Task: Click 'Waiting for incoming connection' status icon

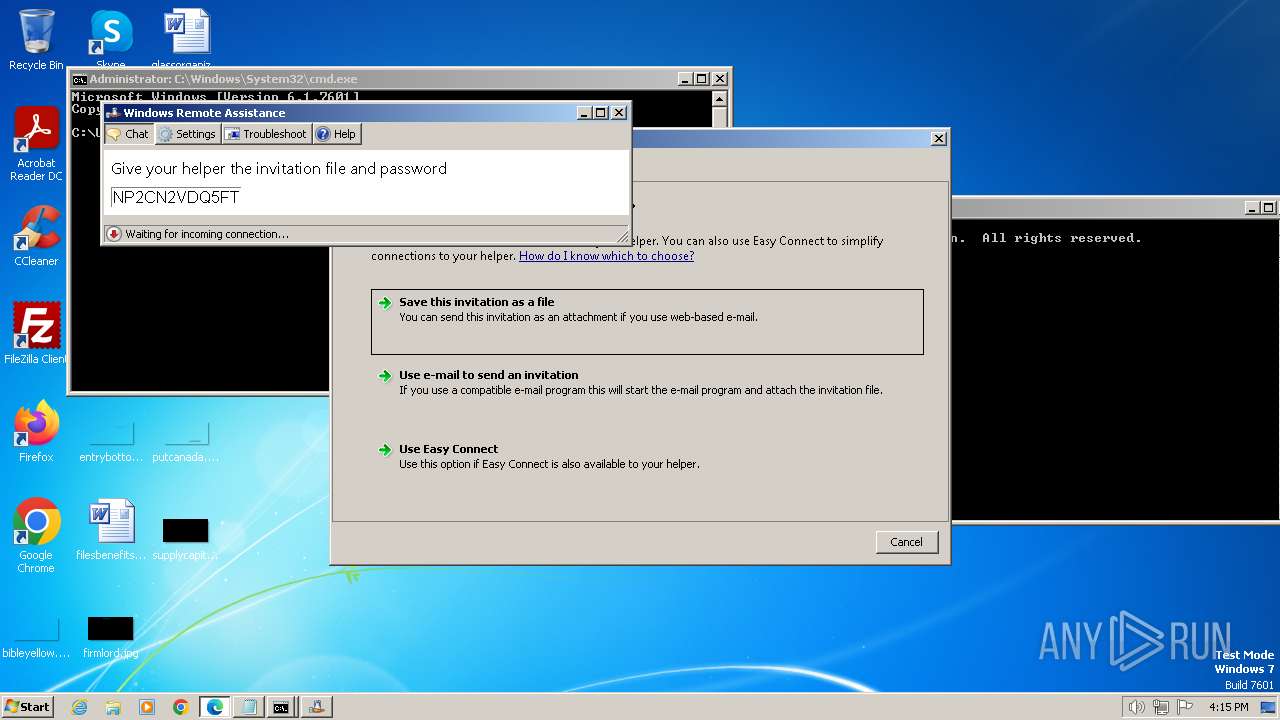Action: click(x=114, y=234)
